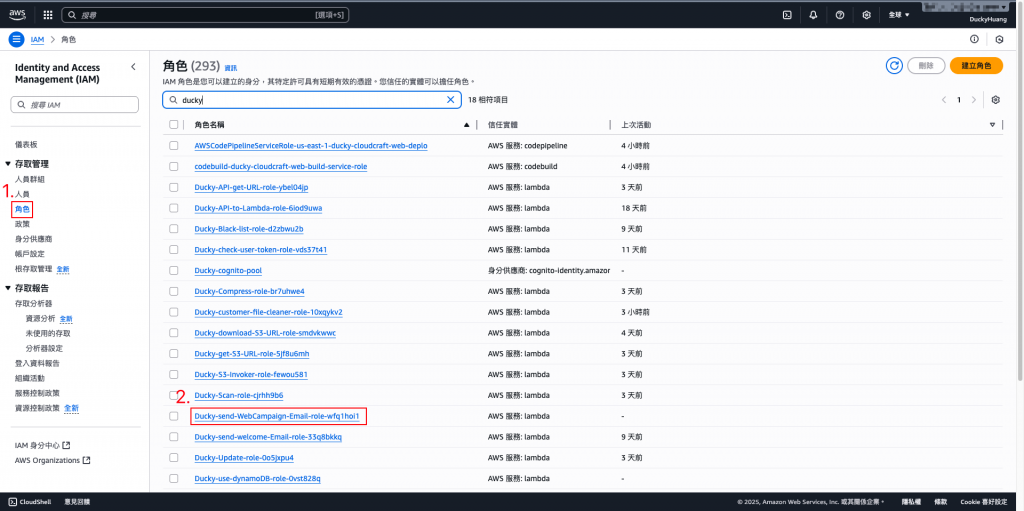This screenshot has width=1024, height=511.
Task: Open table preferences gear icon
Action: tap(995, 100)
